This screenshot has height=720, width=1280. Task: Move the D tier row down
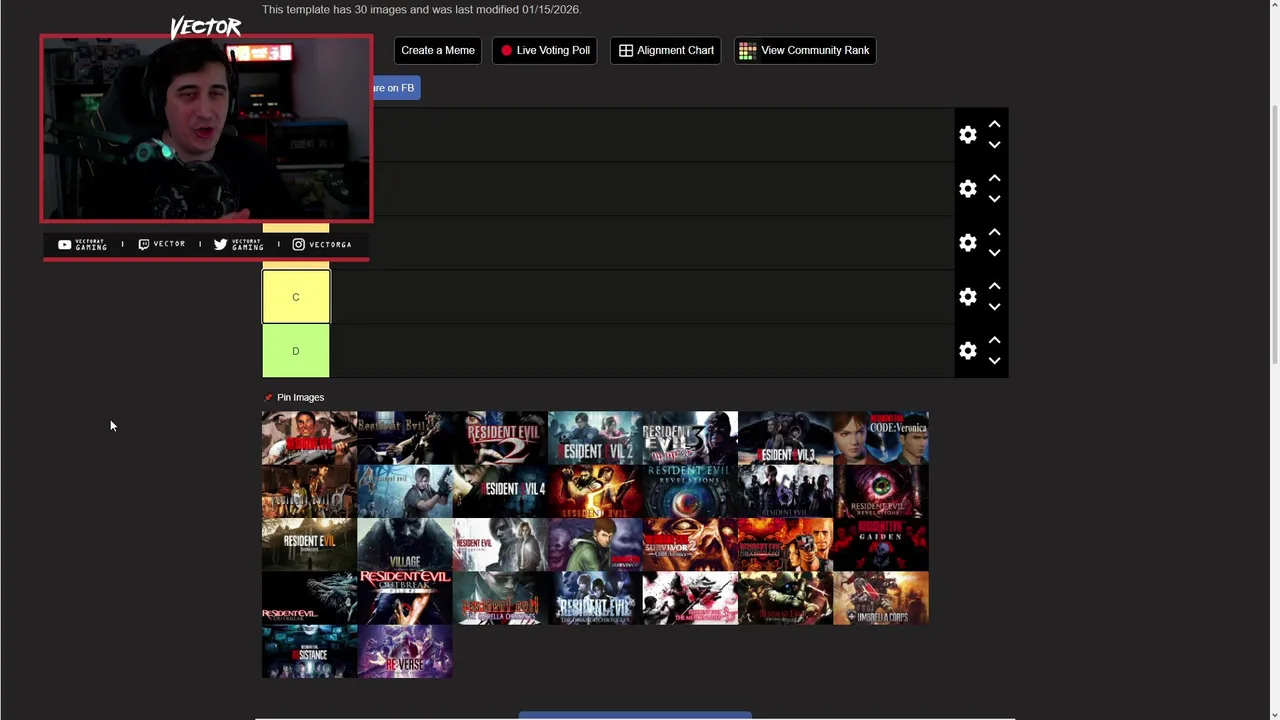[994, 361]
